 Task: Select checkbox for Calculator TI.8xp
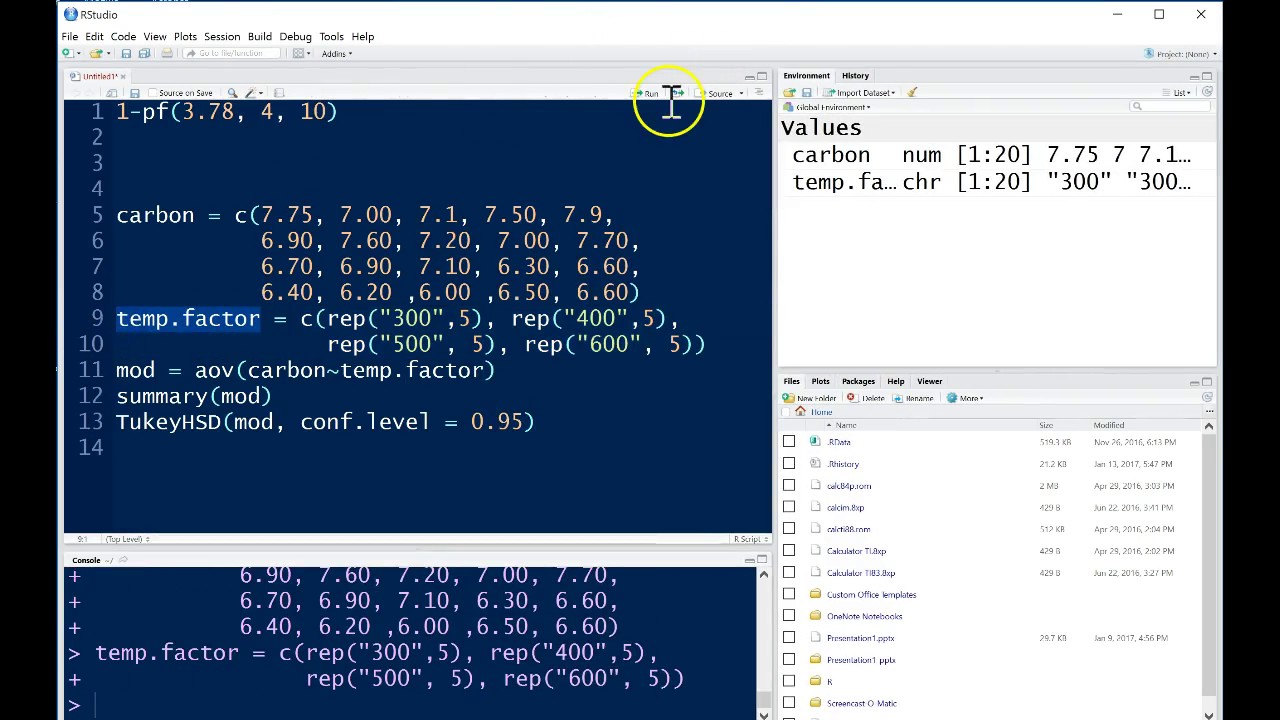pos(789,551)
